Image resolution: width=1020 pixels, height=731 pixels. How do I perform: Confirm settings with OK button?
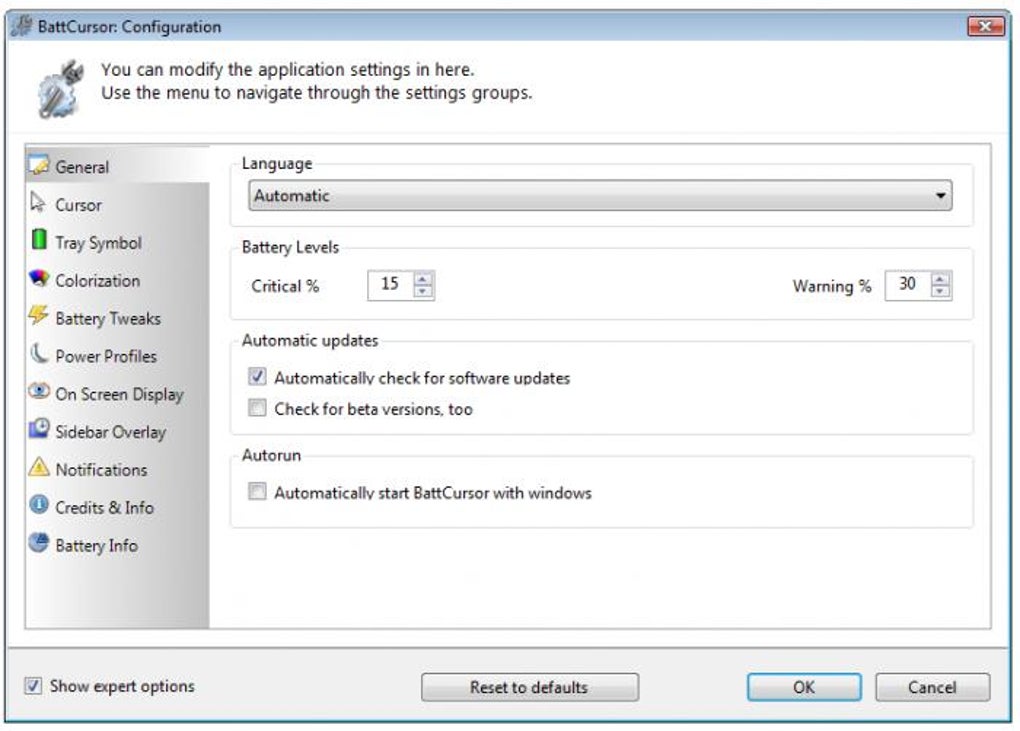click(x=804, y=687)
